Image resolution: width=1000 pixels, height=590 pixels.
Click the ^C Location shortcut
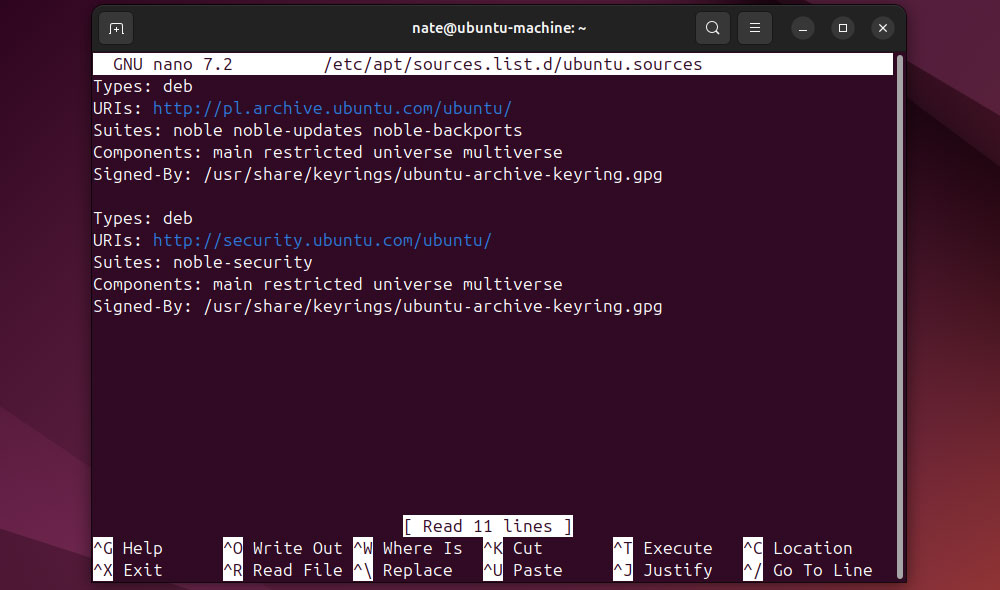(x=798, y=549)
